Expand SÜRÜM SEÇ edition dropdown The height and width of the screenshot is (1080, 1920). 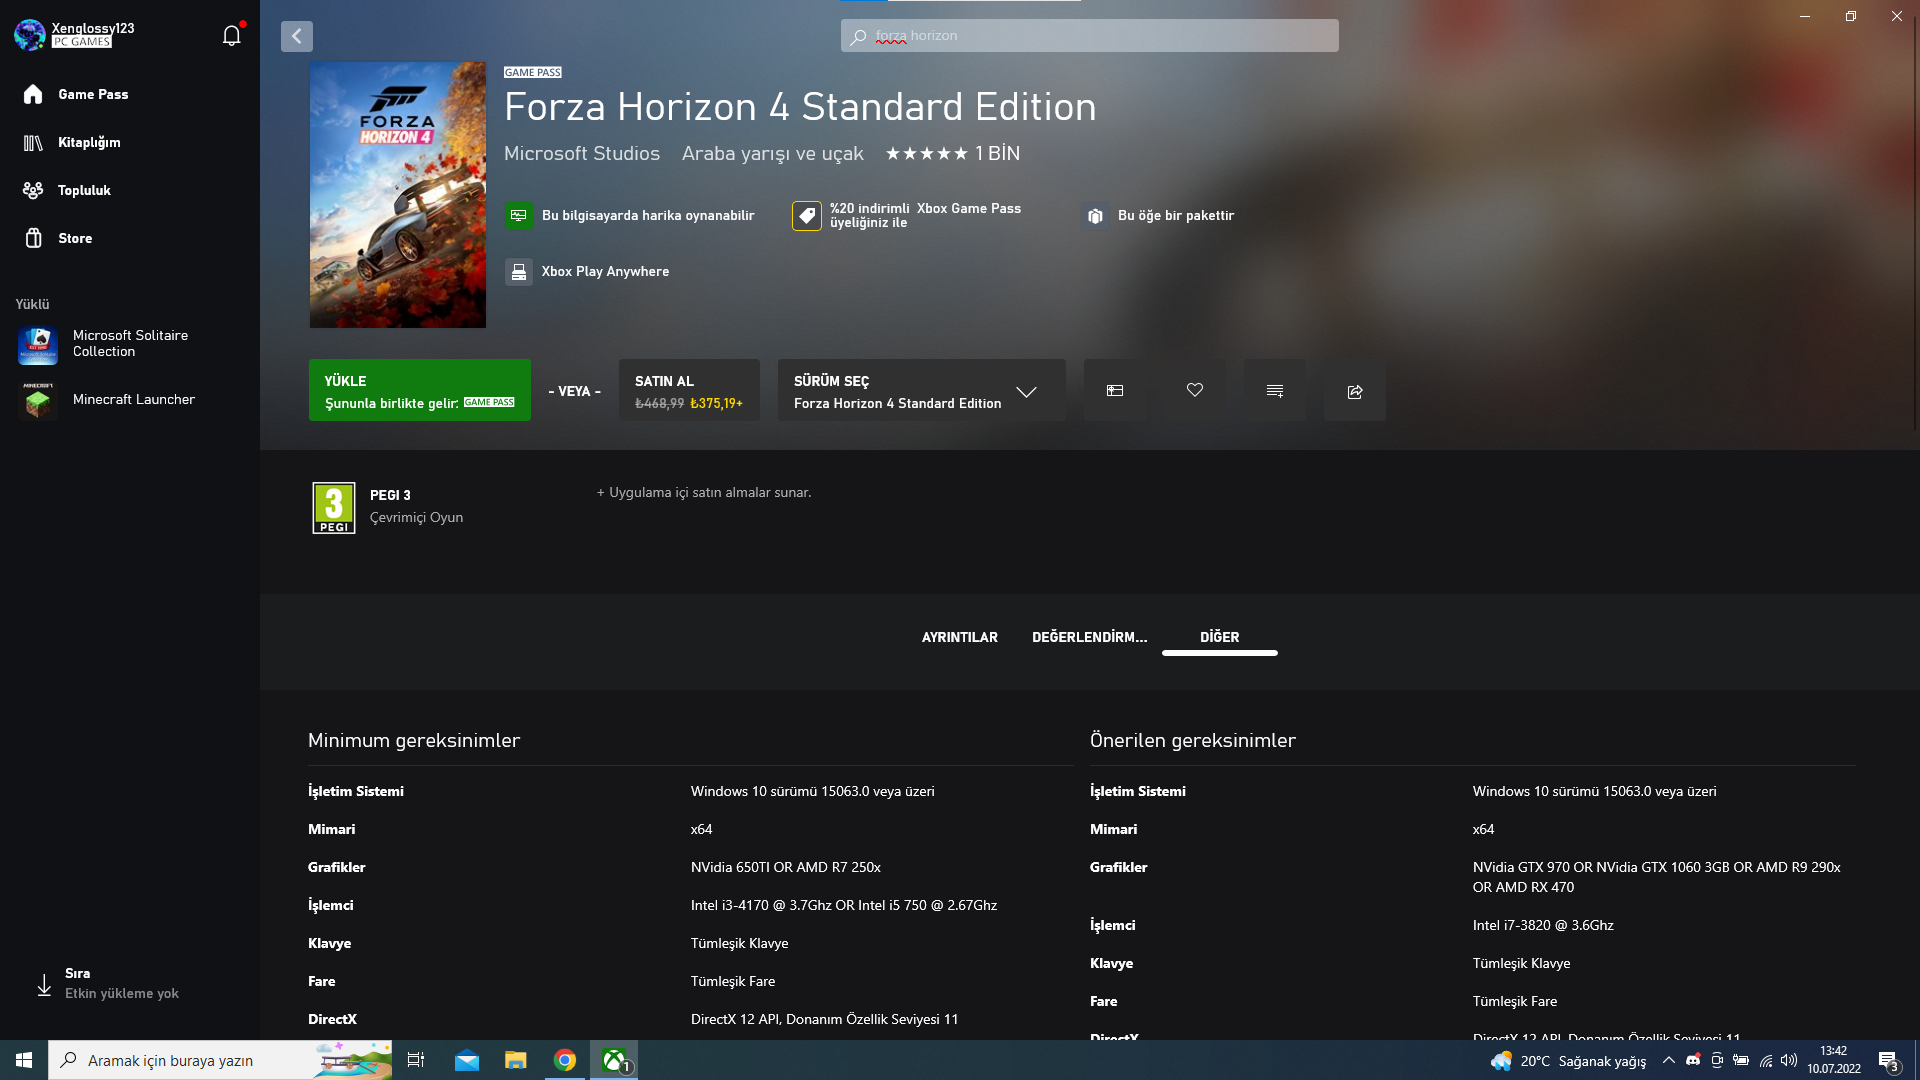pos(921,391)
